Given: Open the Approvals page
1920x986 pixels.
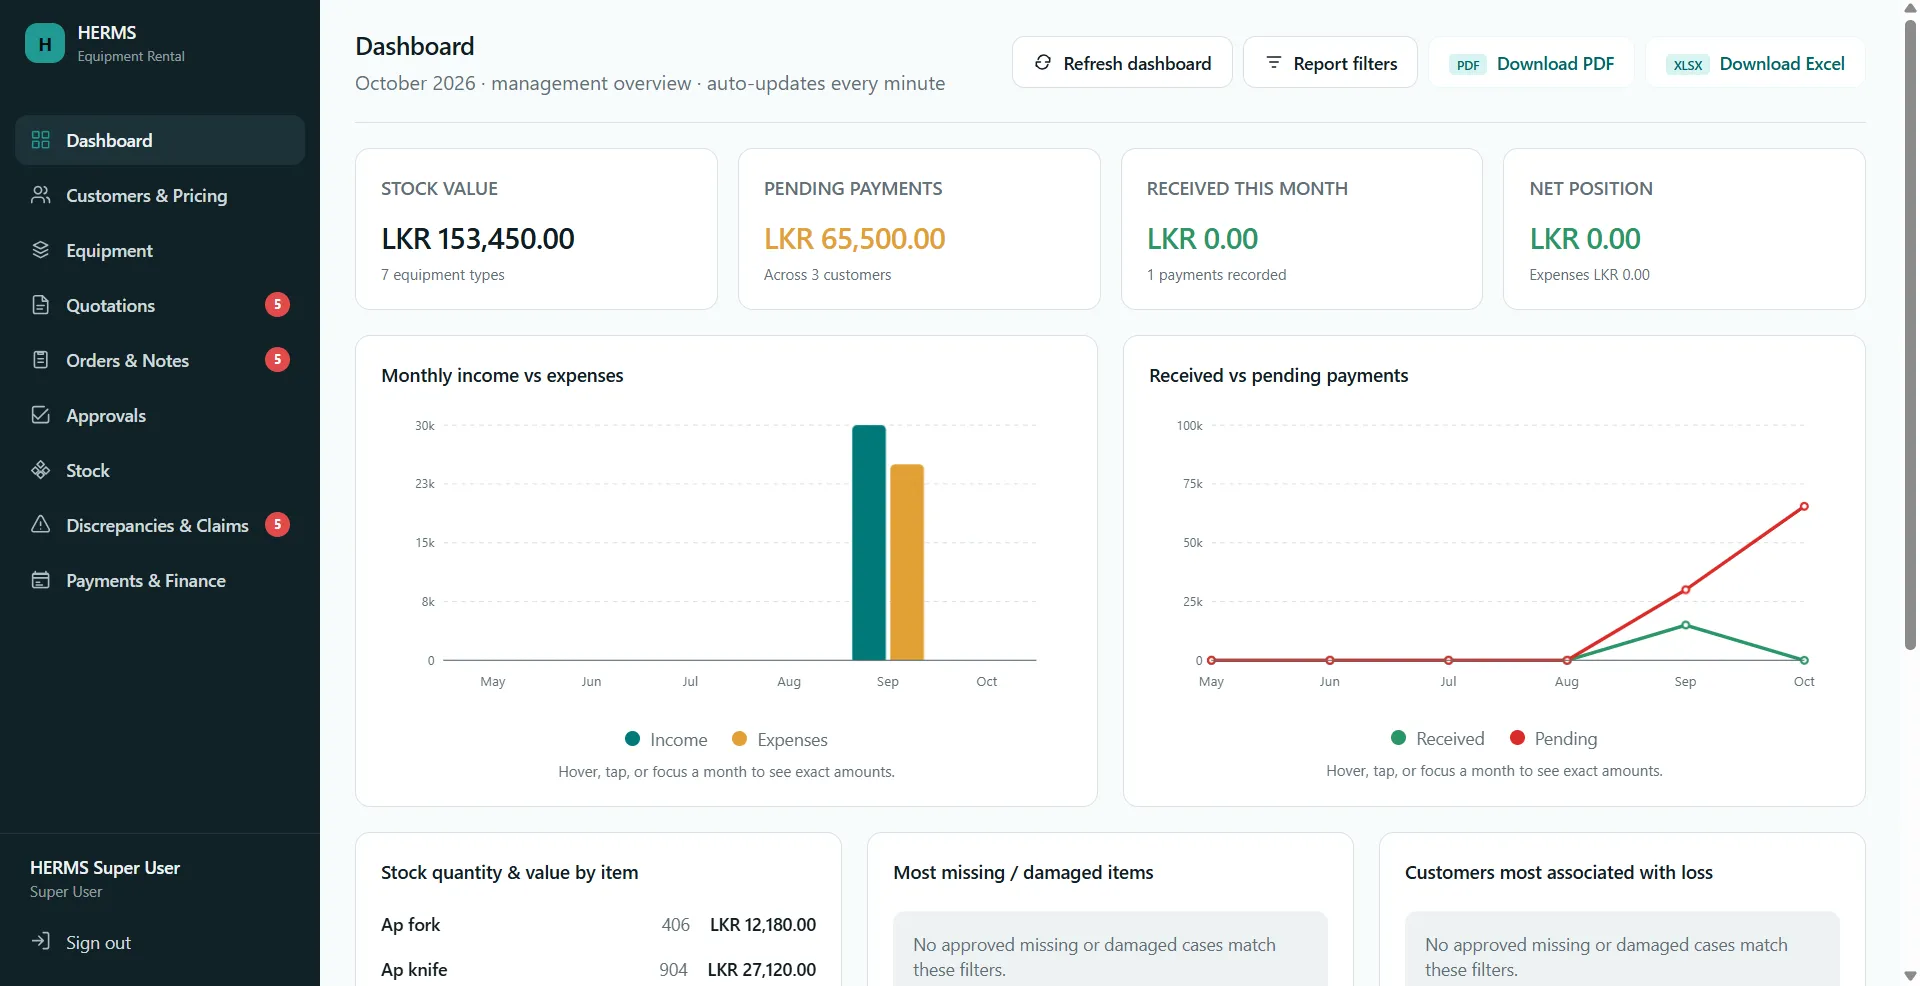Looking at the screenshot, I should [160, 415].
